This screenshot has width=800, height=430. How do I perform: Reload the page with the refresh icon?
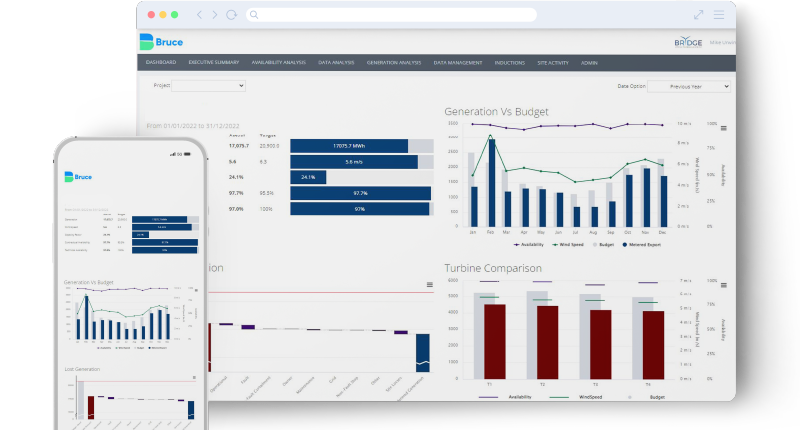pyautogui.click(x=232, y=15)
